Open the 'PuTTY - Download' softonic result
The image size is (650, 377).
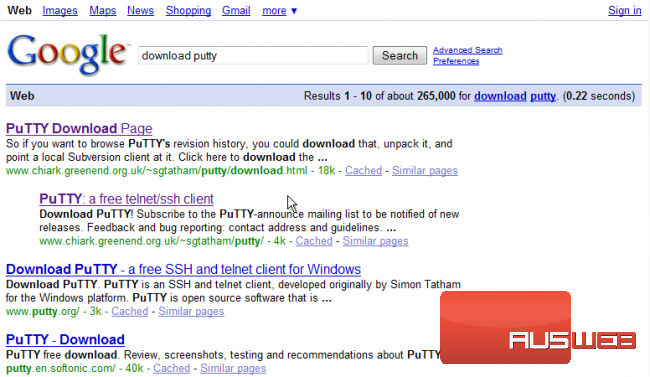65,340
